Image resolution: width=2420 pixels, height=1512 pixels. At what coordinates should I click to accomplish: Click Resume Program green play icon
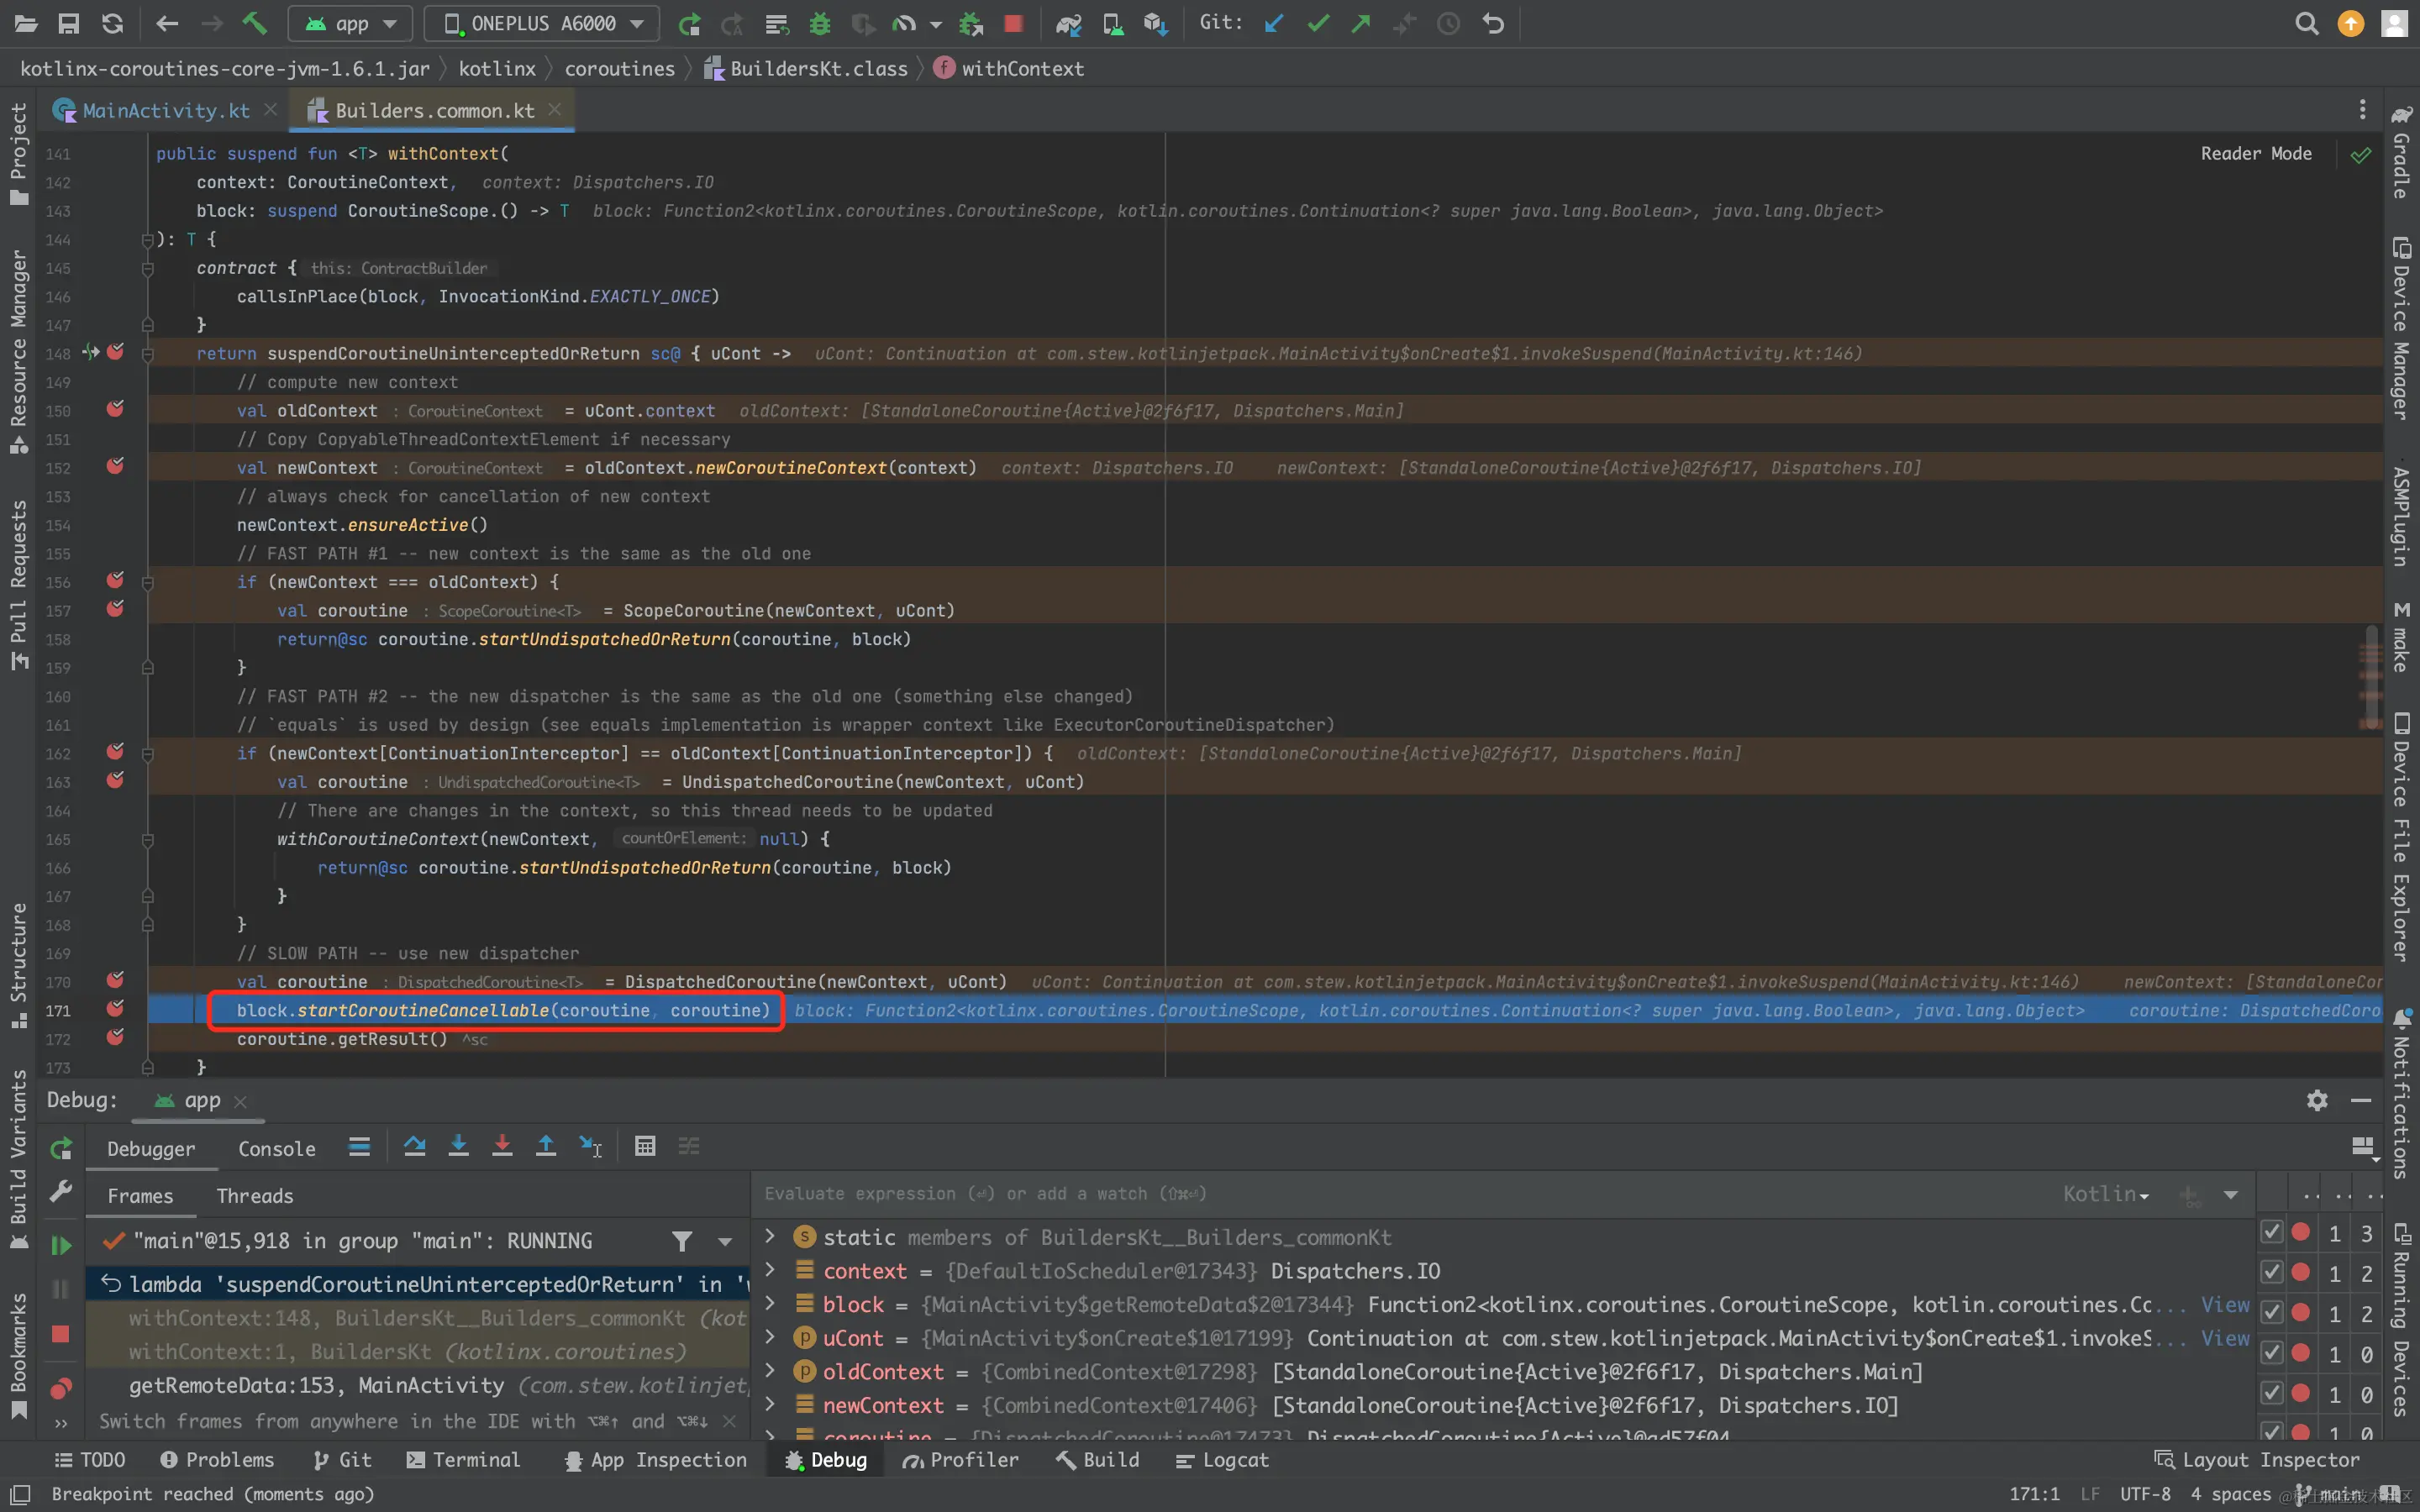[61, 1244]
